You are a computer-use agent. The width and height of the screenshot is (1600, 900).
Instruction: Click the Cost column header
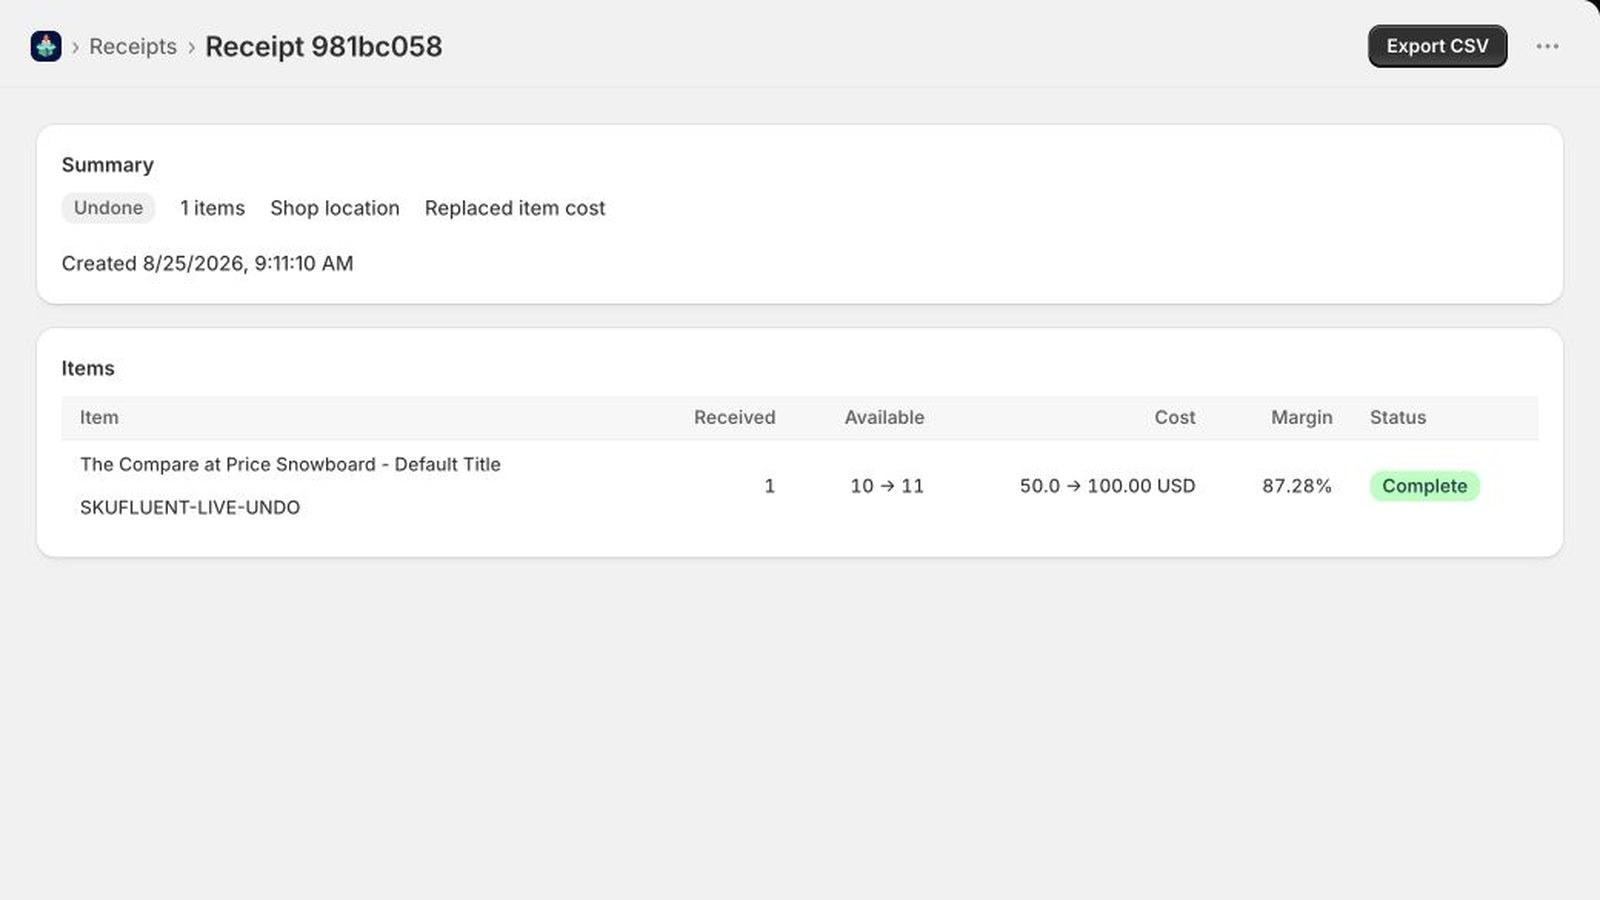coord(1174,417)
